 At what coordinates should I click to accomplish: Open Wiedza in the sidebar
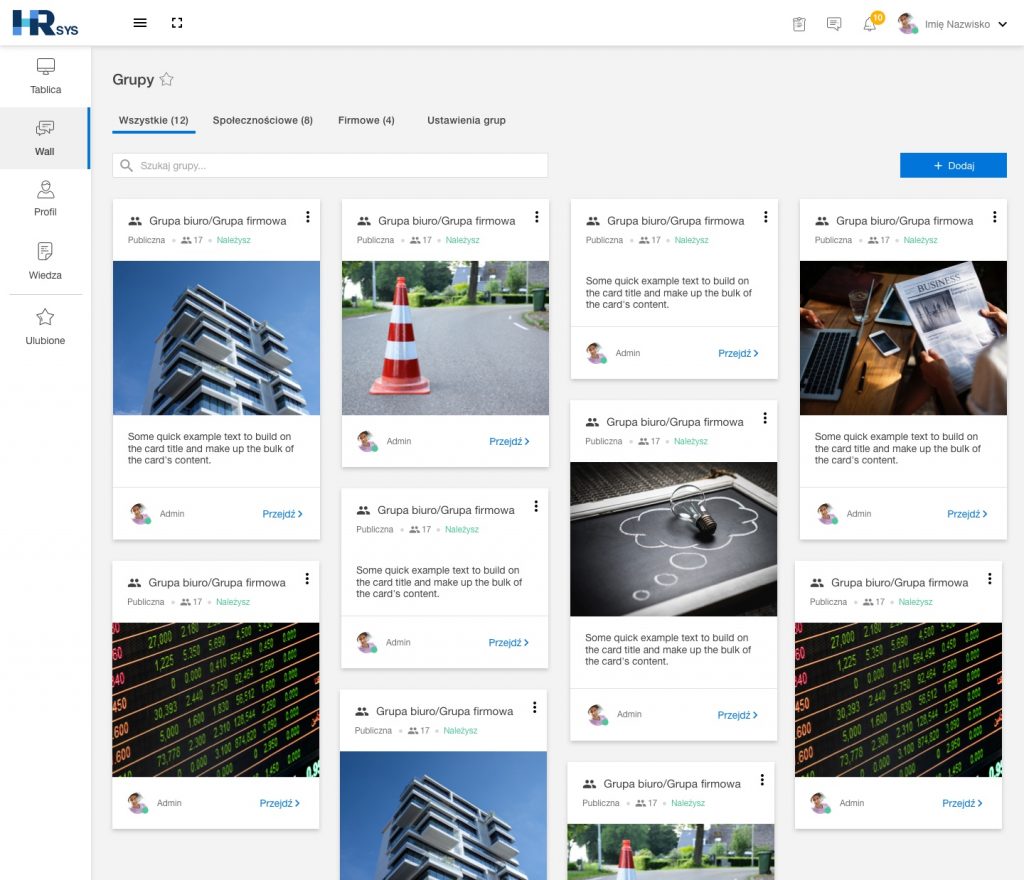coord(45,262)
